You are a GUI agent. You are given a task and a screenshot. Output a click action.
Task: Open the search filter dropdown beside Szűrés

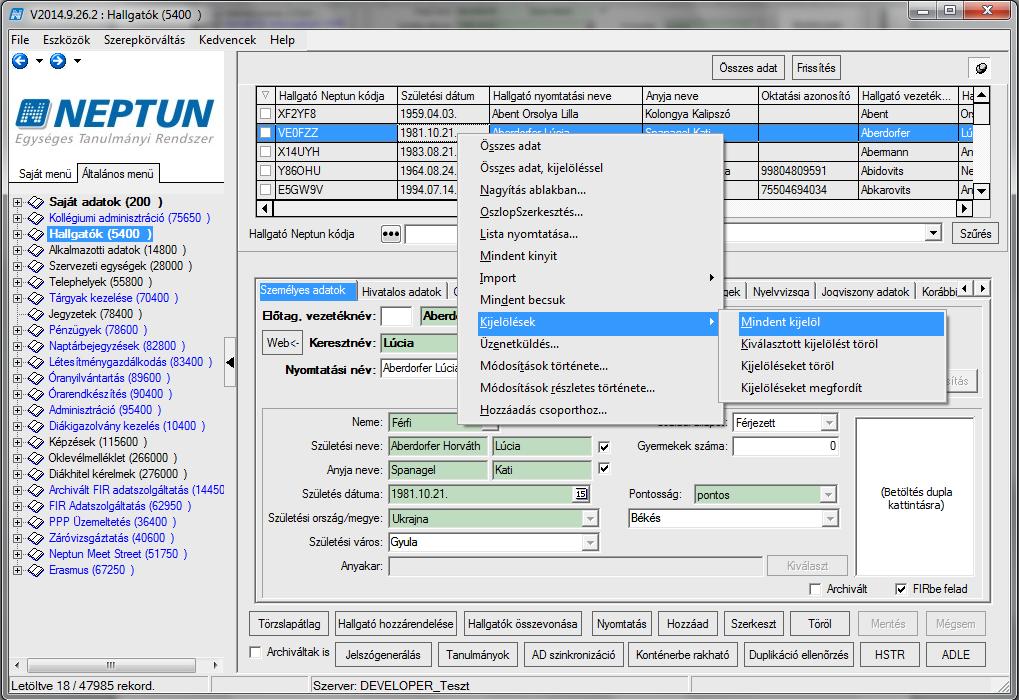[x=933, y=233]
